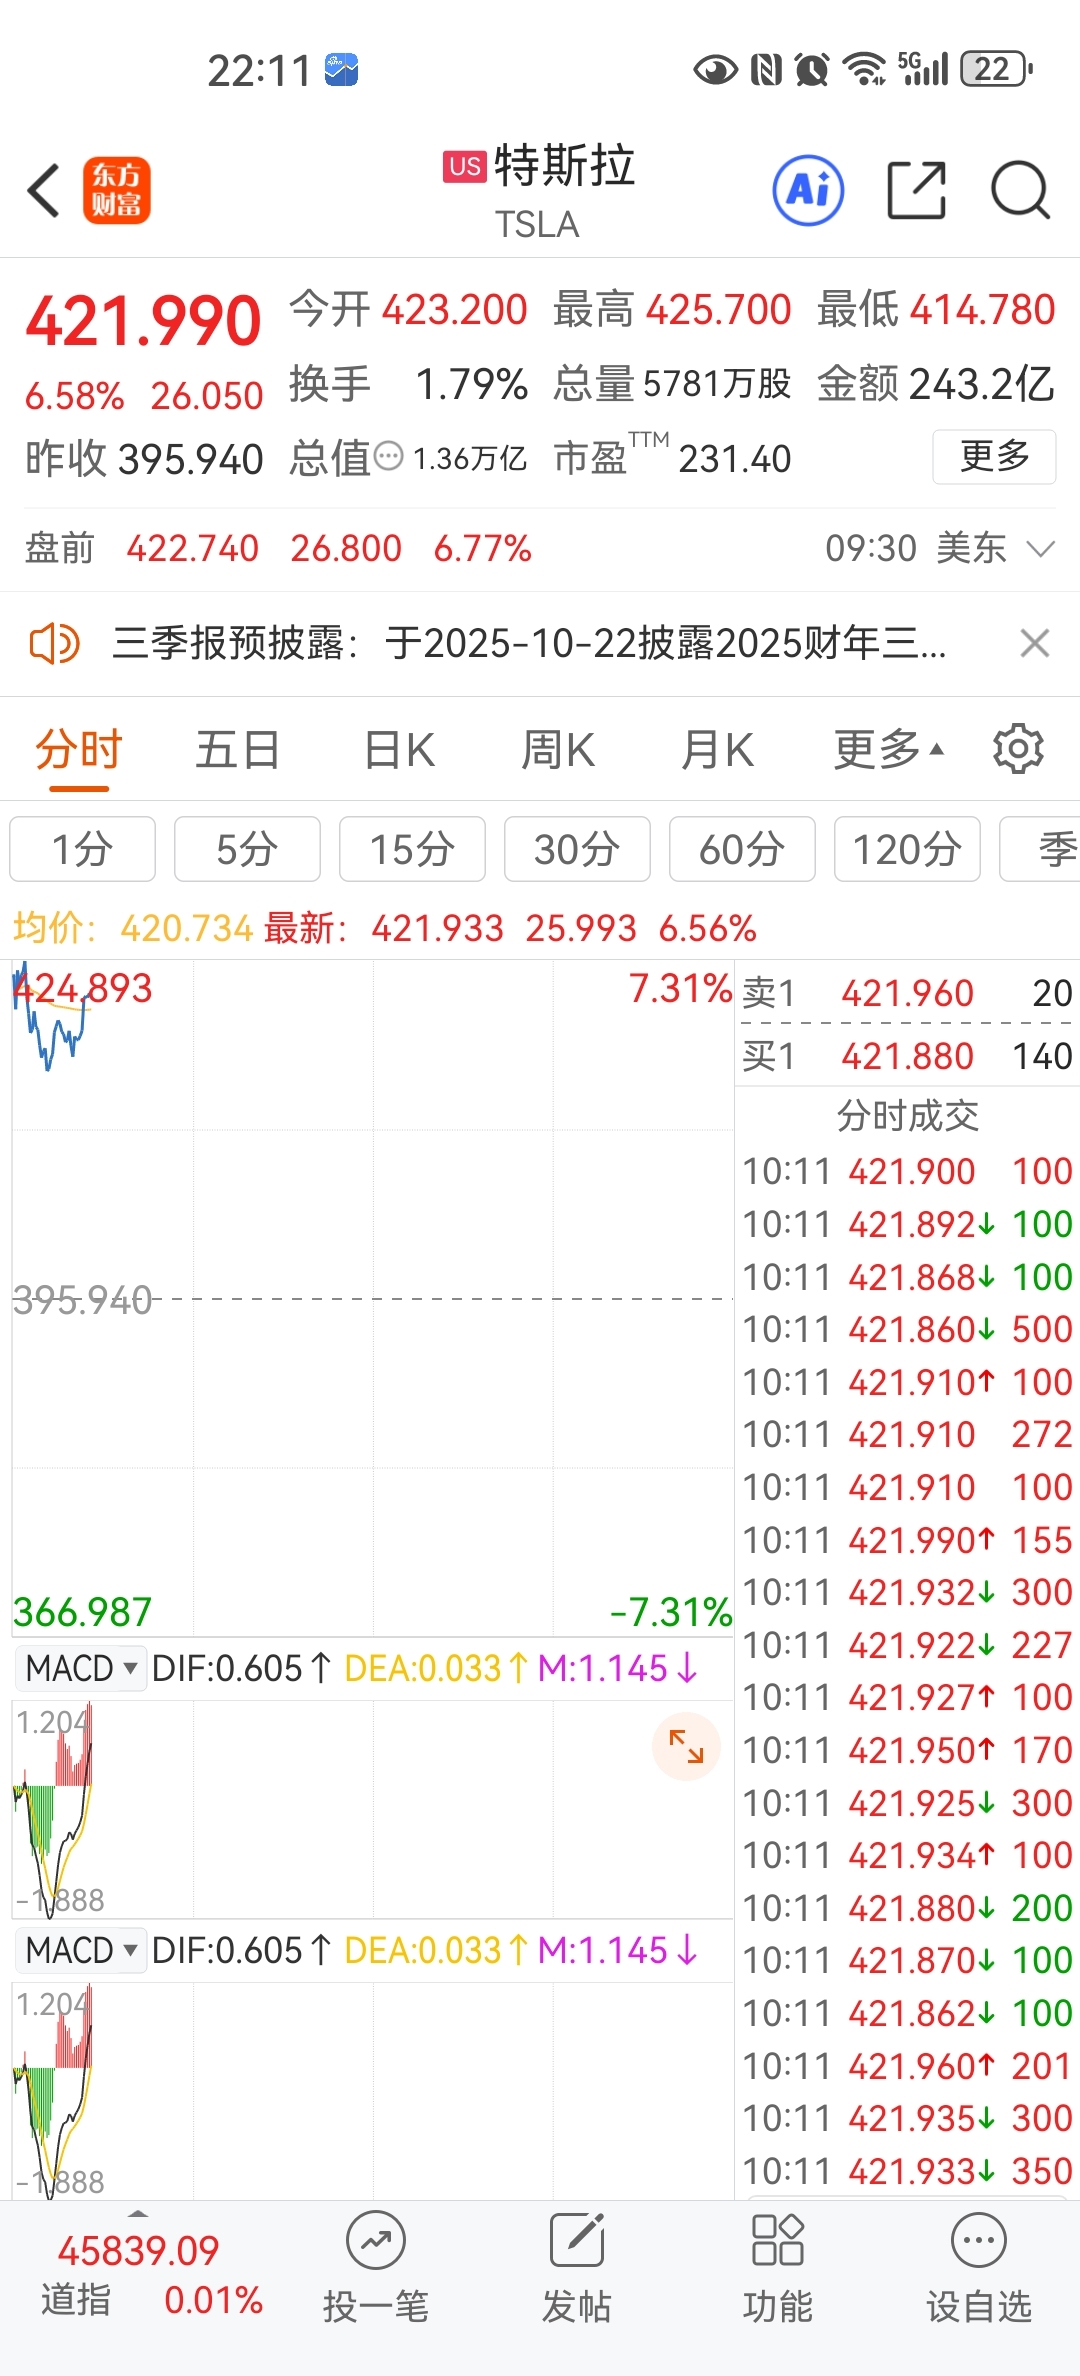Tap the battery status icon

click(x=997, y=69)
